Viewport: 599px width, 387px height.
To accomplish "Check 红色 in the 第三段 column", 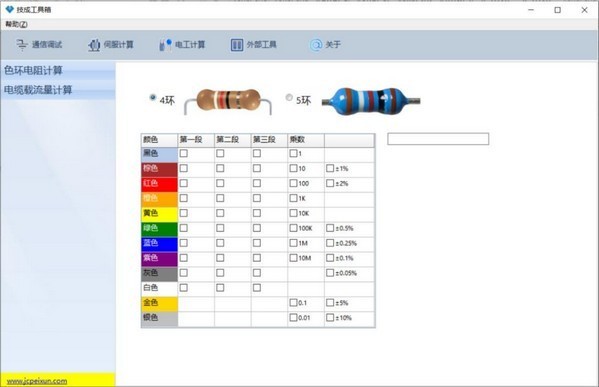I will point(257,183).
